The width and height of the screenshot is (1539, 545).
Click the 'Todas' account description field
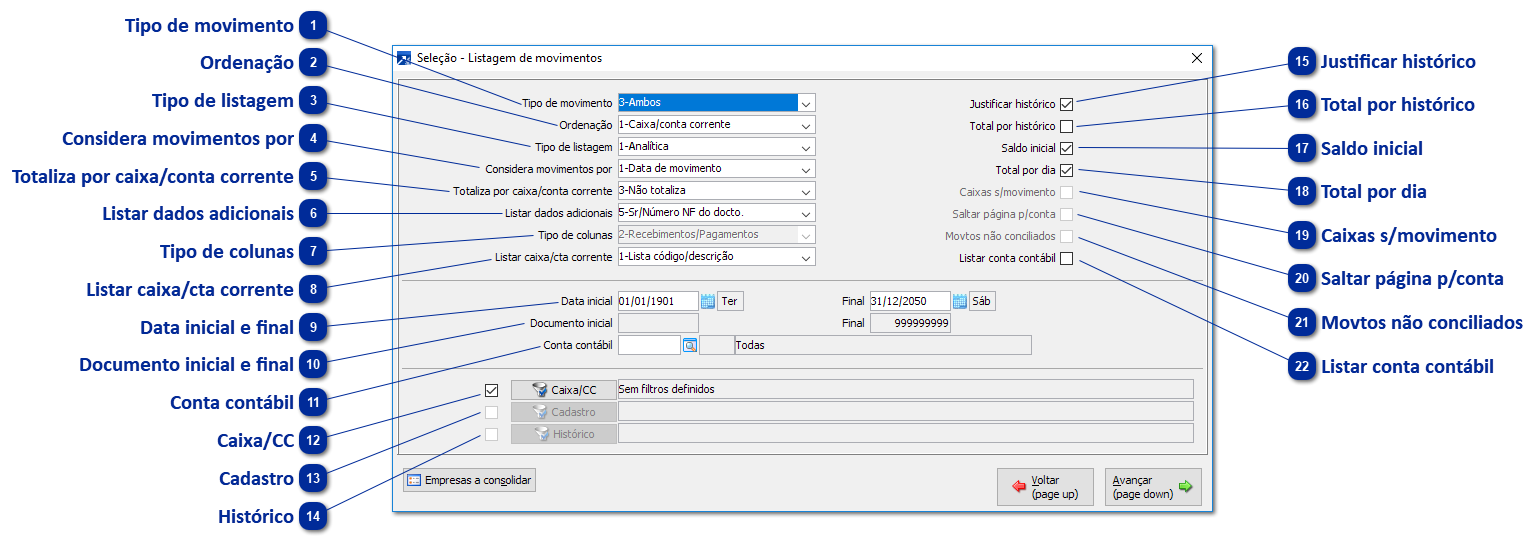pos(882,345)
